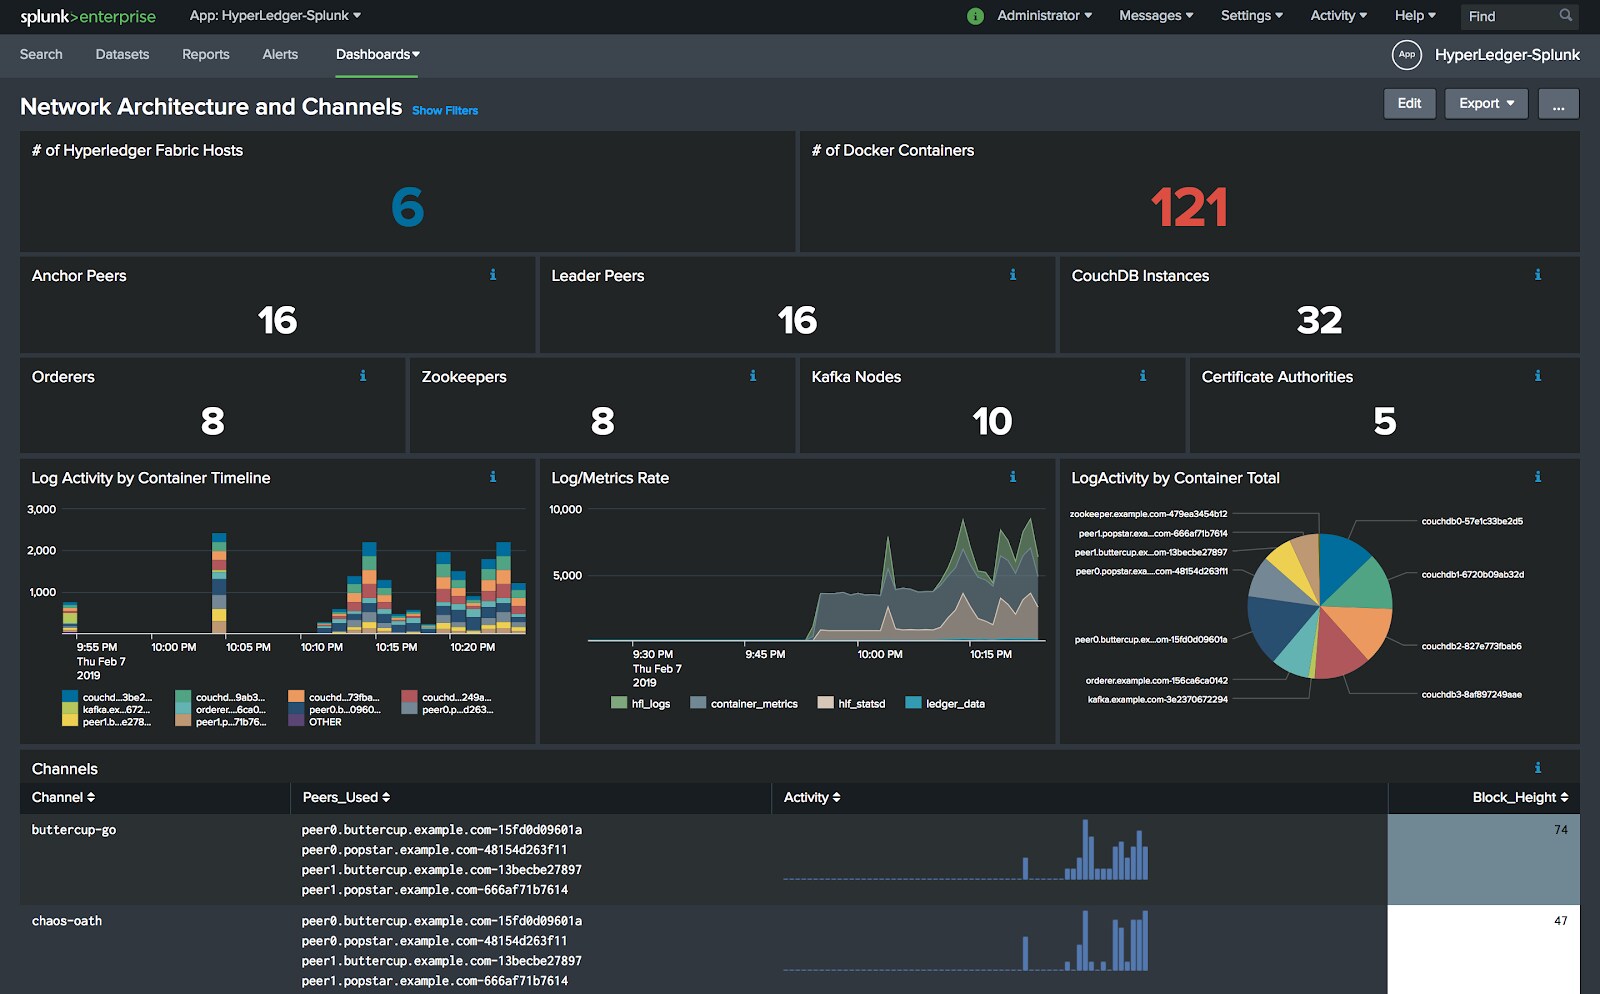This screenshot has width=1600, height=994.
Task: Toggle couchd...249a legend swatch
Action: pyautogui.click(x=409, y=696)
